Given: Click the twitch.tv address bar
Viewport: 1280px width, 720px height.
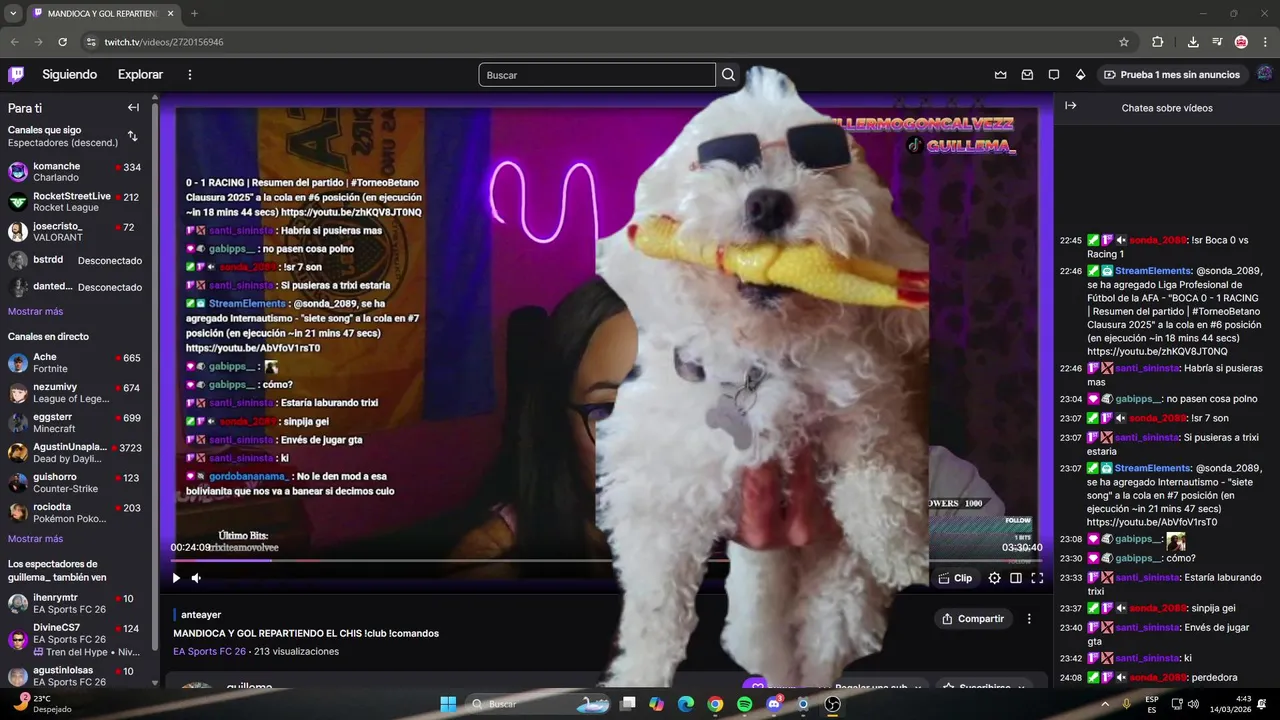Looking at the screenshot, I should point(600,42).
